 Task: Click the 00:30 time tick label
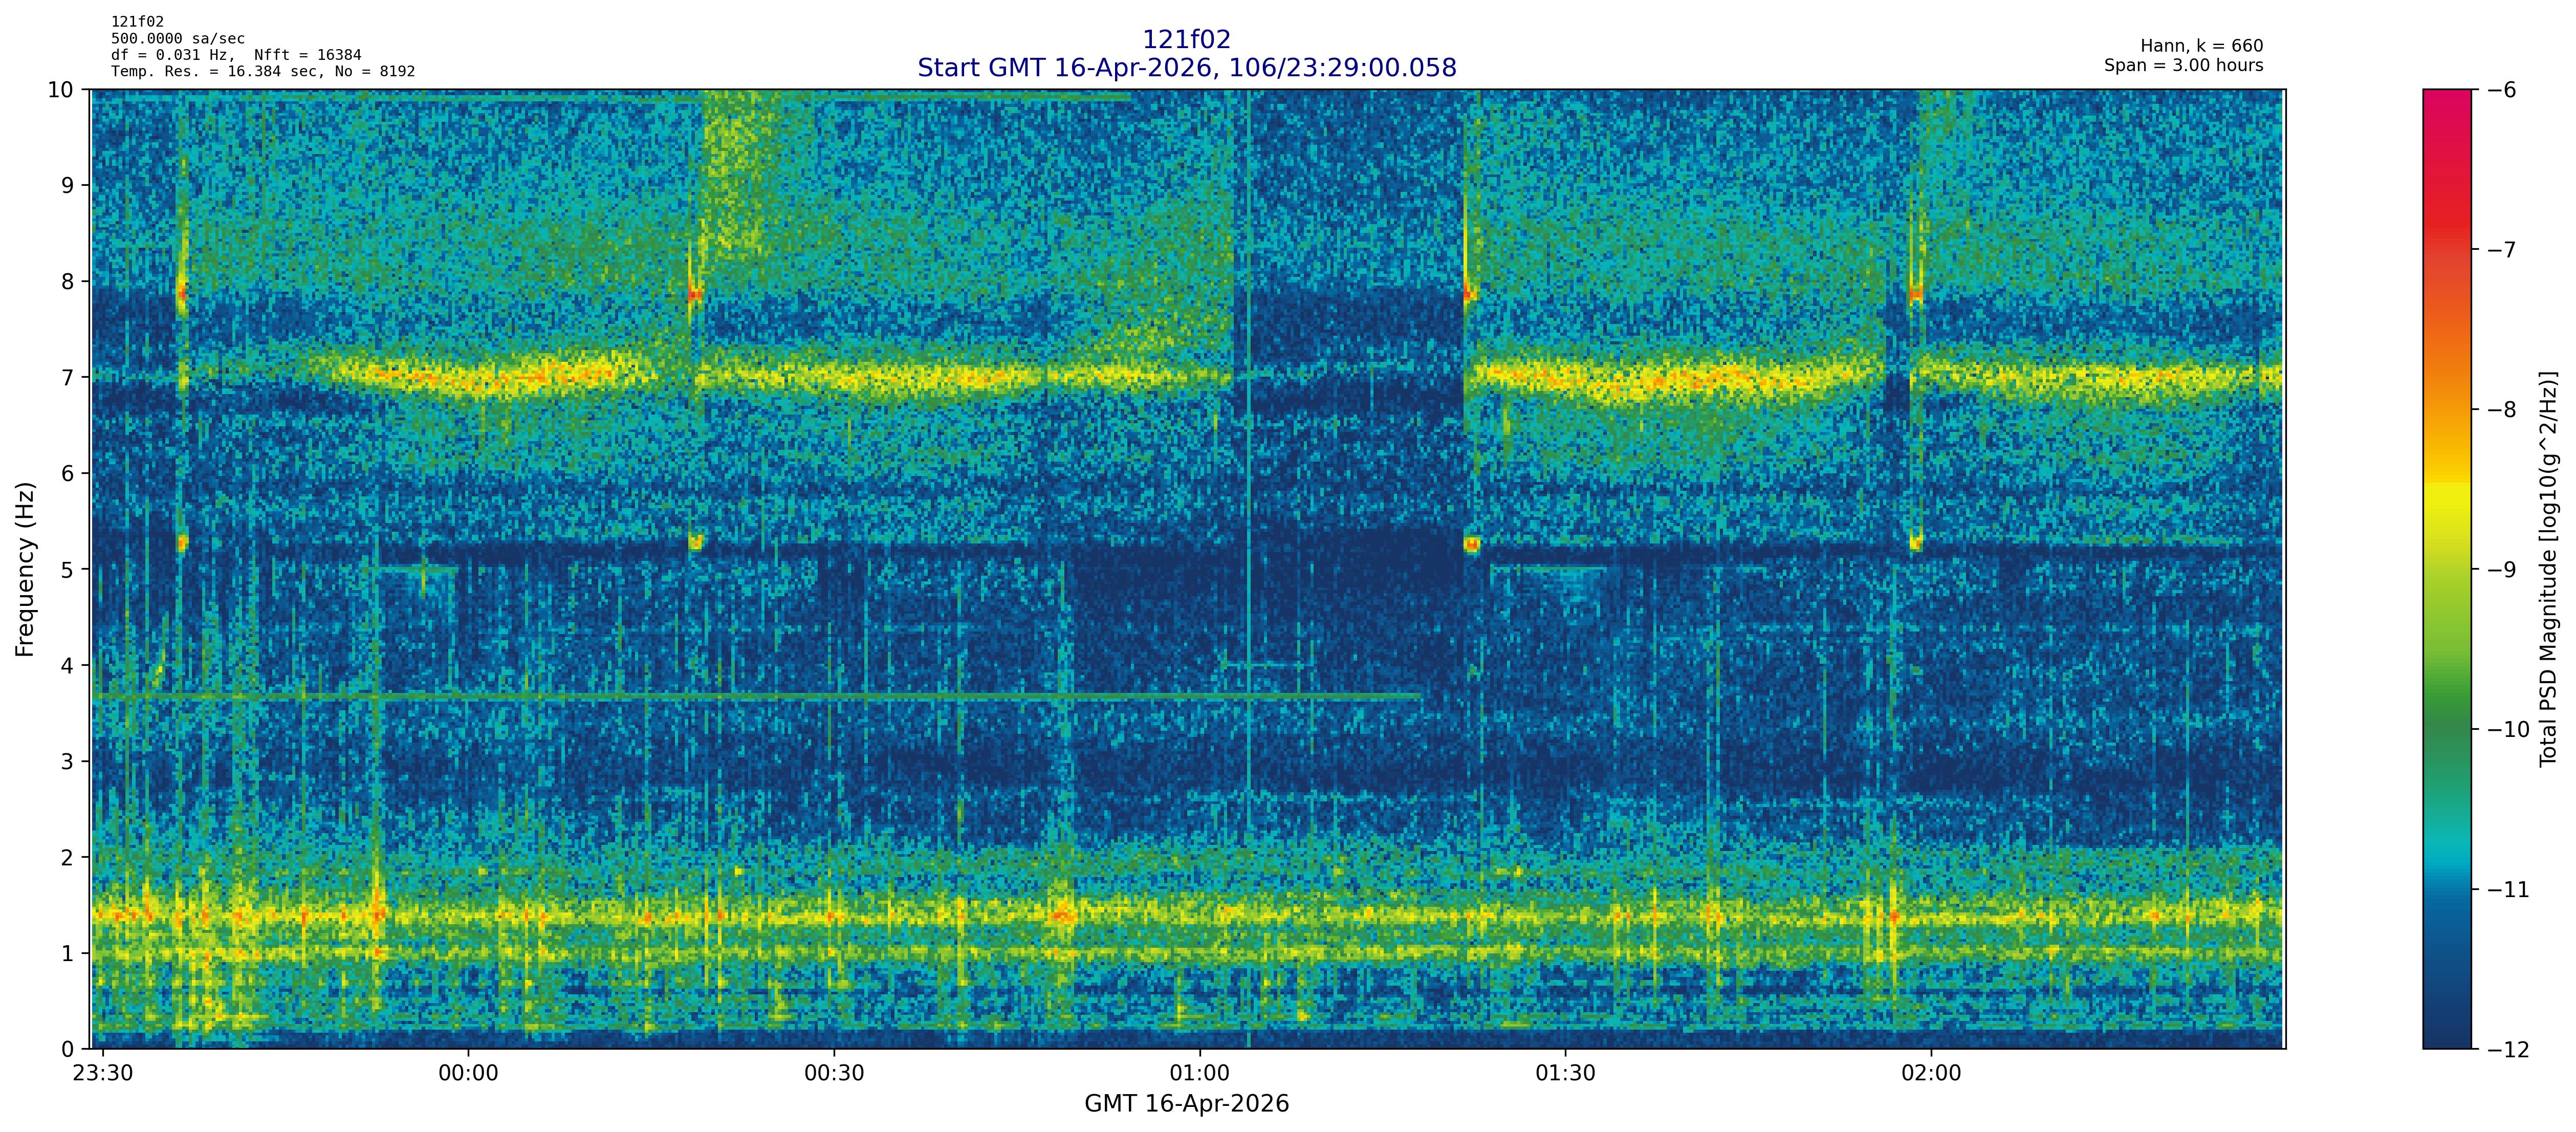click(834, 1074)
